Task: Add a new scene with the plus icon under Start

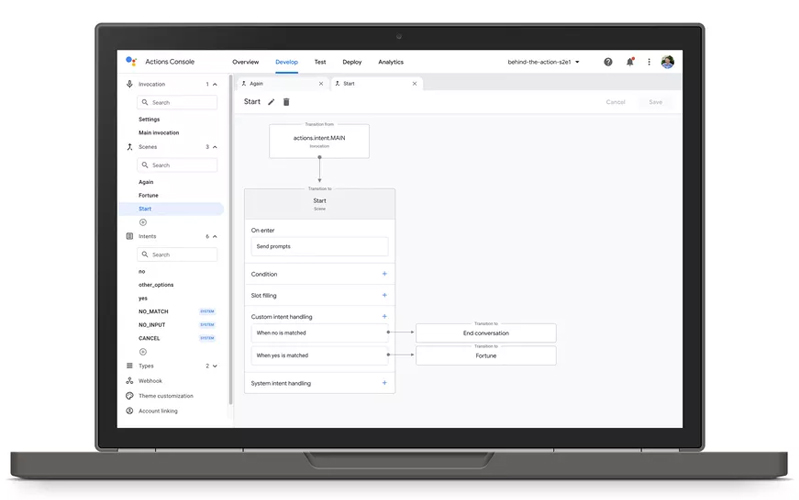Action: [x=143, y=222]
